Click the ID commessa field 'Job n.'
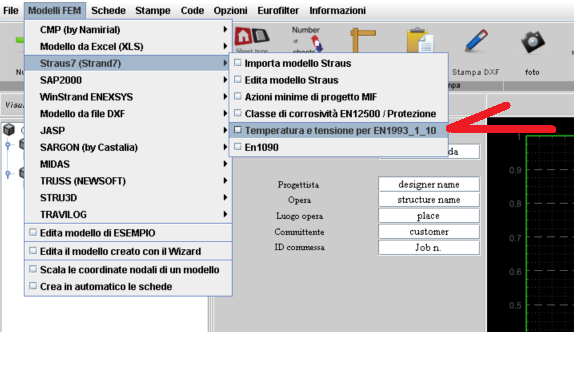Image resolution: width=574 pixels, height=365 pixels. (x=429, y=248)
